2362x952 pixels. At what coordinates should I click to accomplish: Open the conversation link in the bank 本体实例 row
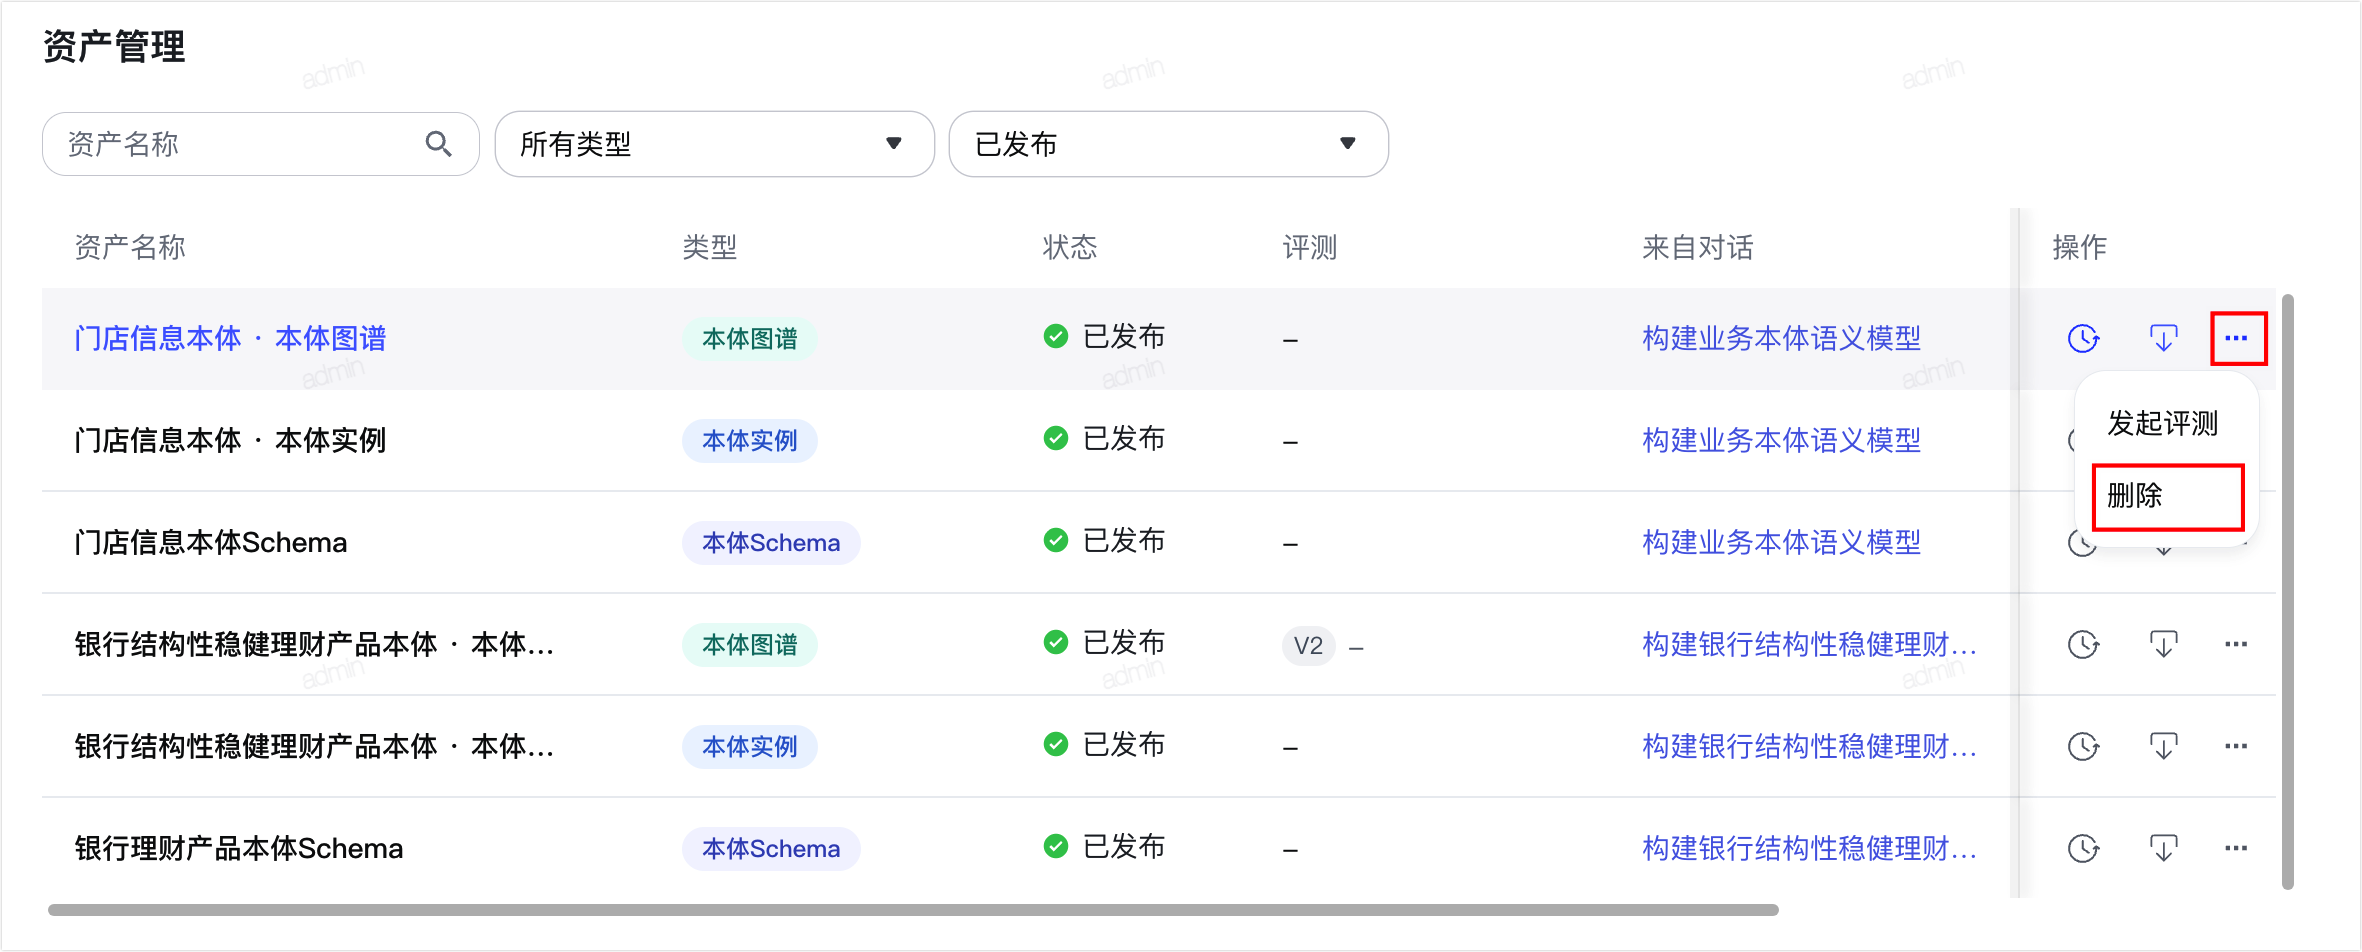(x=1809, y=747)
